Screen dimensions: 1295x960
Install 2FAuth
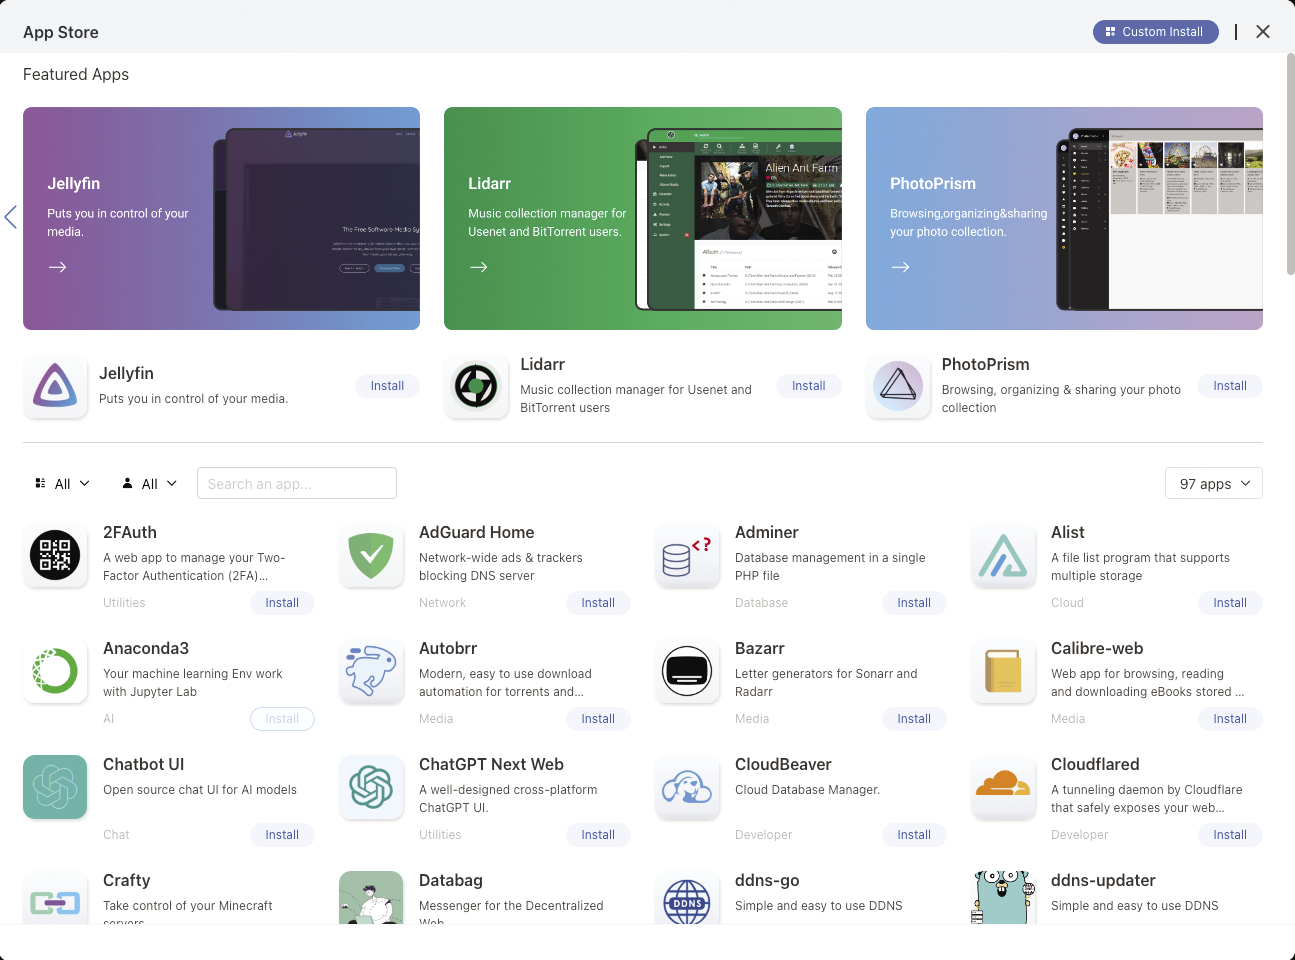282,603
